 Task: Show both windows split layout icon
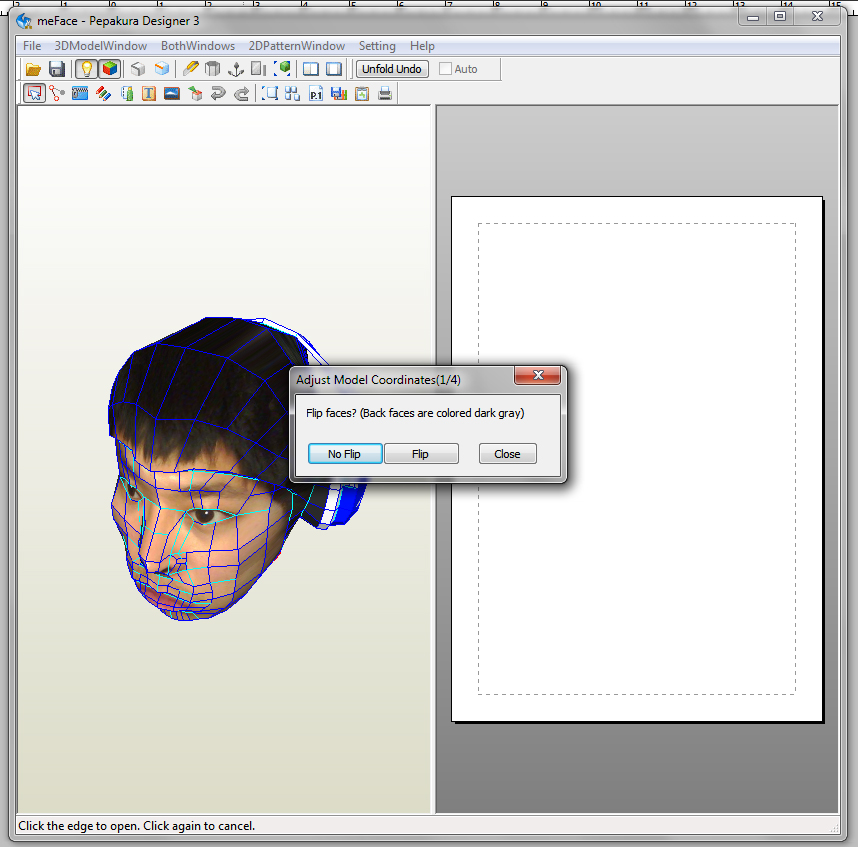(x=311, y=69)
